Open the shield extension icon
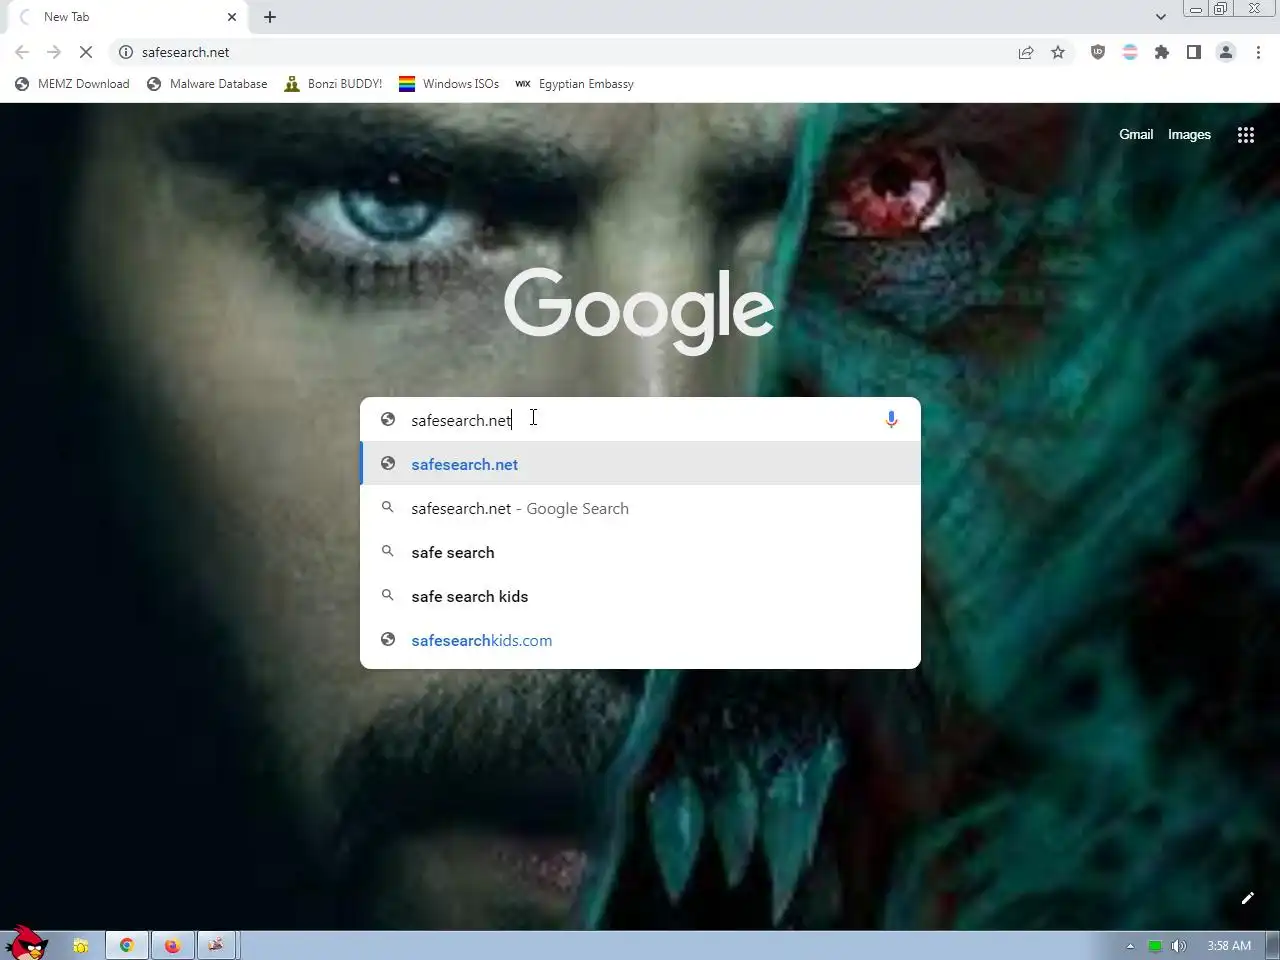The image size is (1280, 960). (1098, 52)
